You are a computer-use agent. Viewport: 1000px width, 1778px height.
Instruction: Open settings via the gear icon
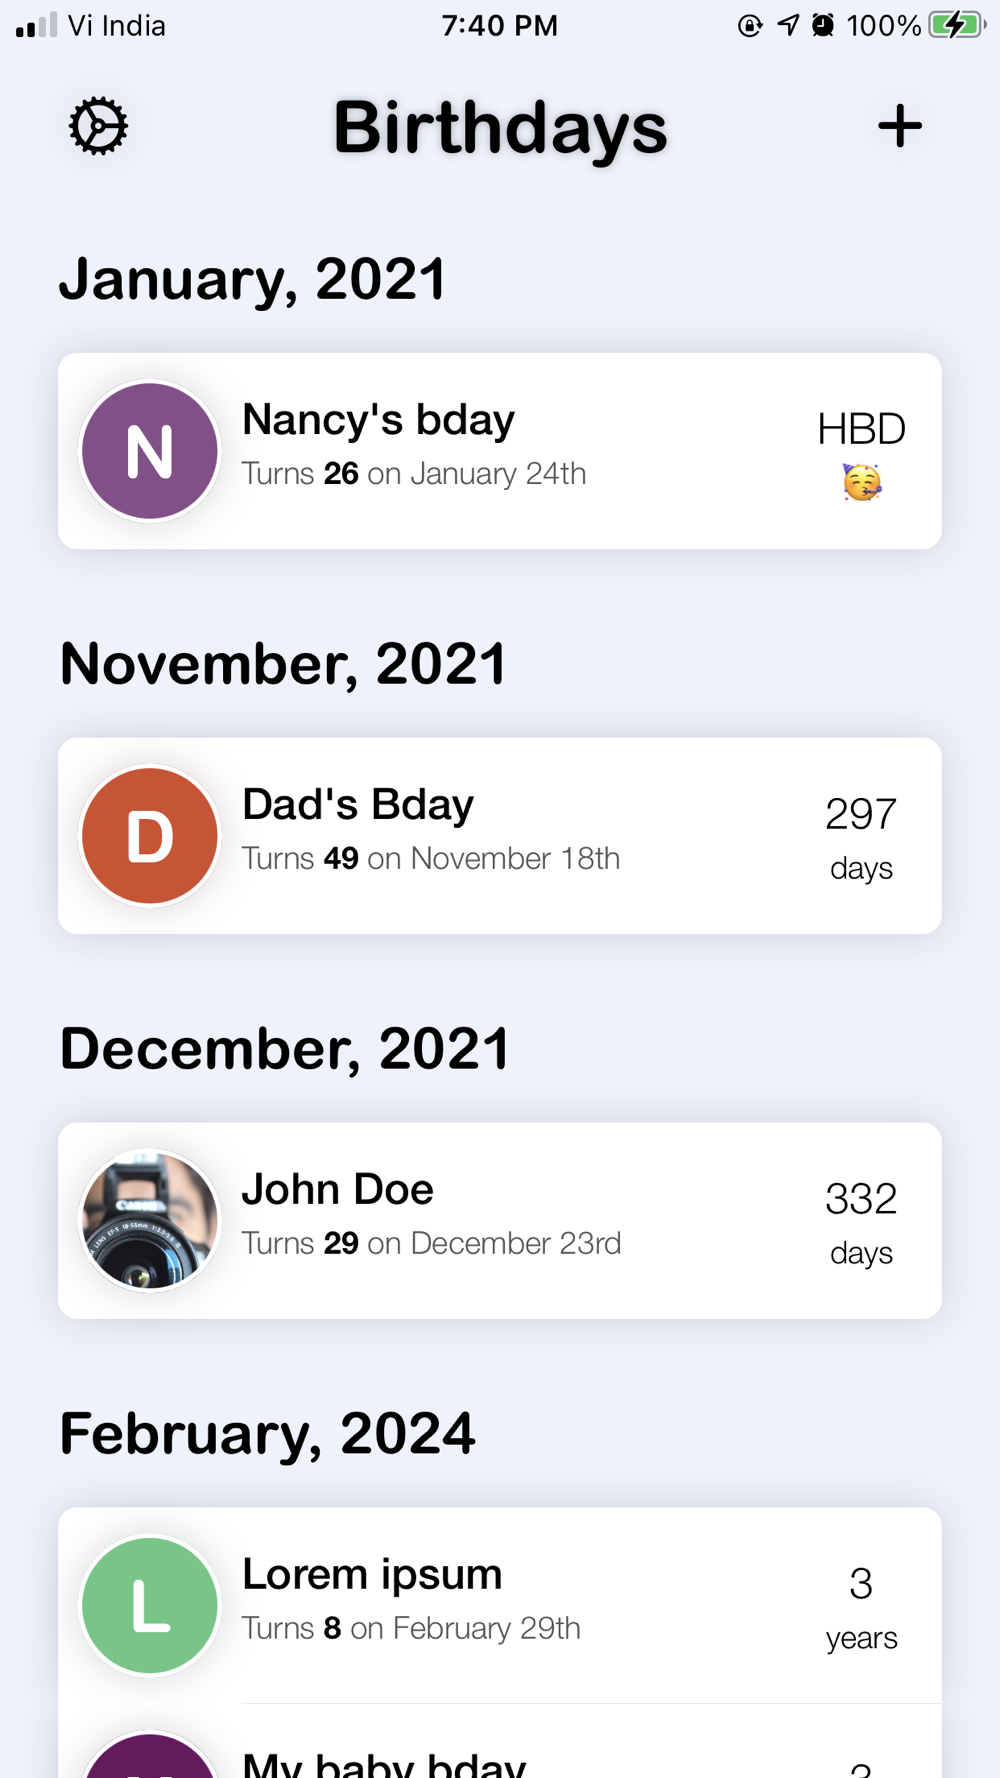98,127
